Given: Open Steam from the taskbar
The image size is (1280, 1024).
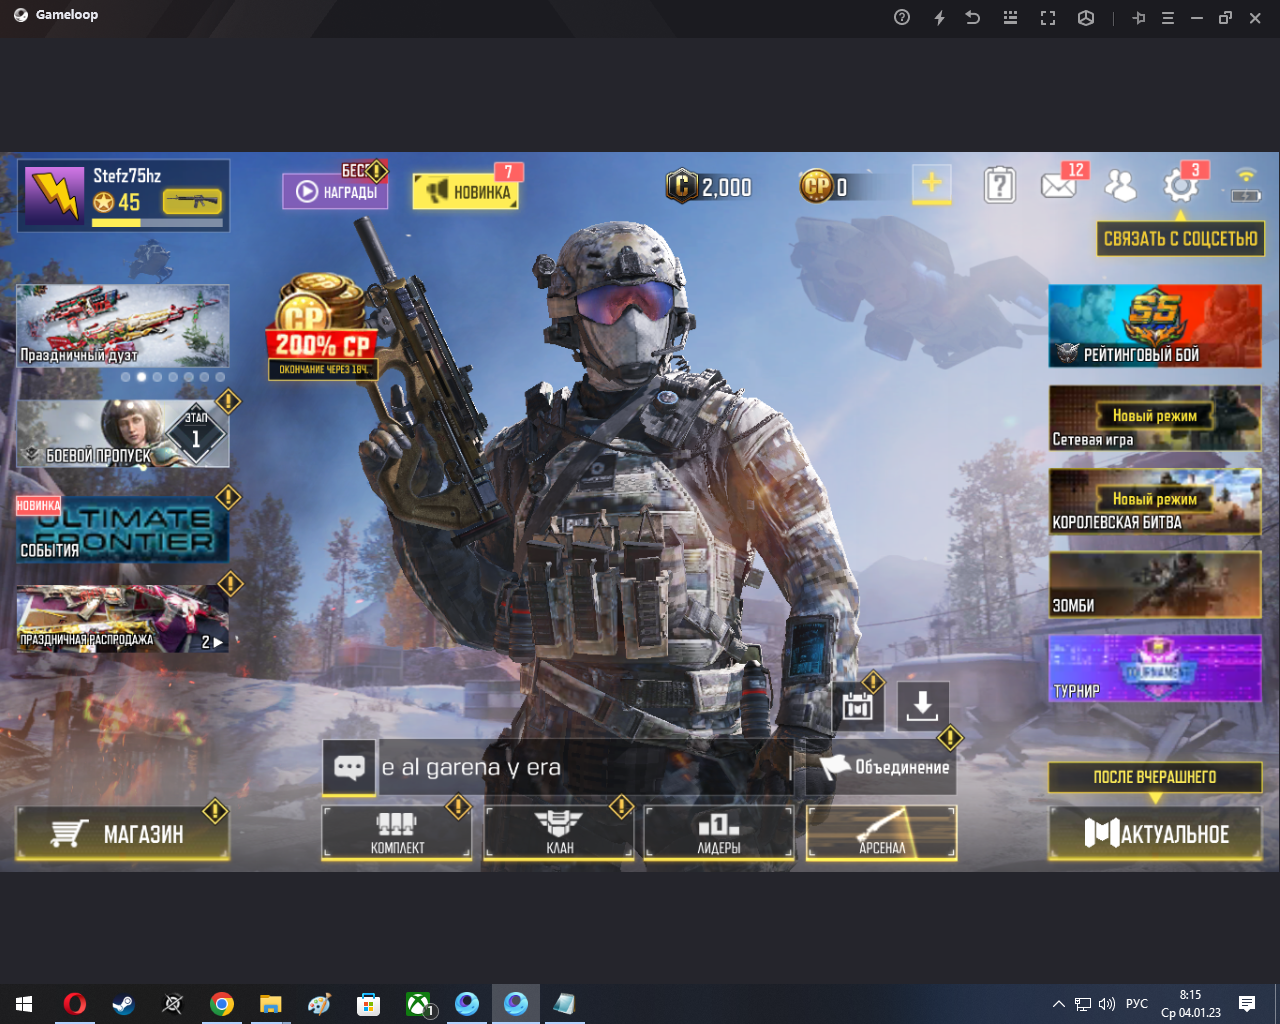Looking at the screenshot, I should click(x=124, y=1004).
